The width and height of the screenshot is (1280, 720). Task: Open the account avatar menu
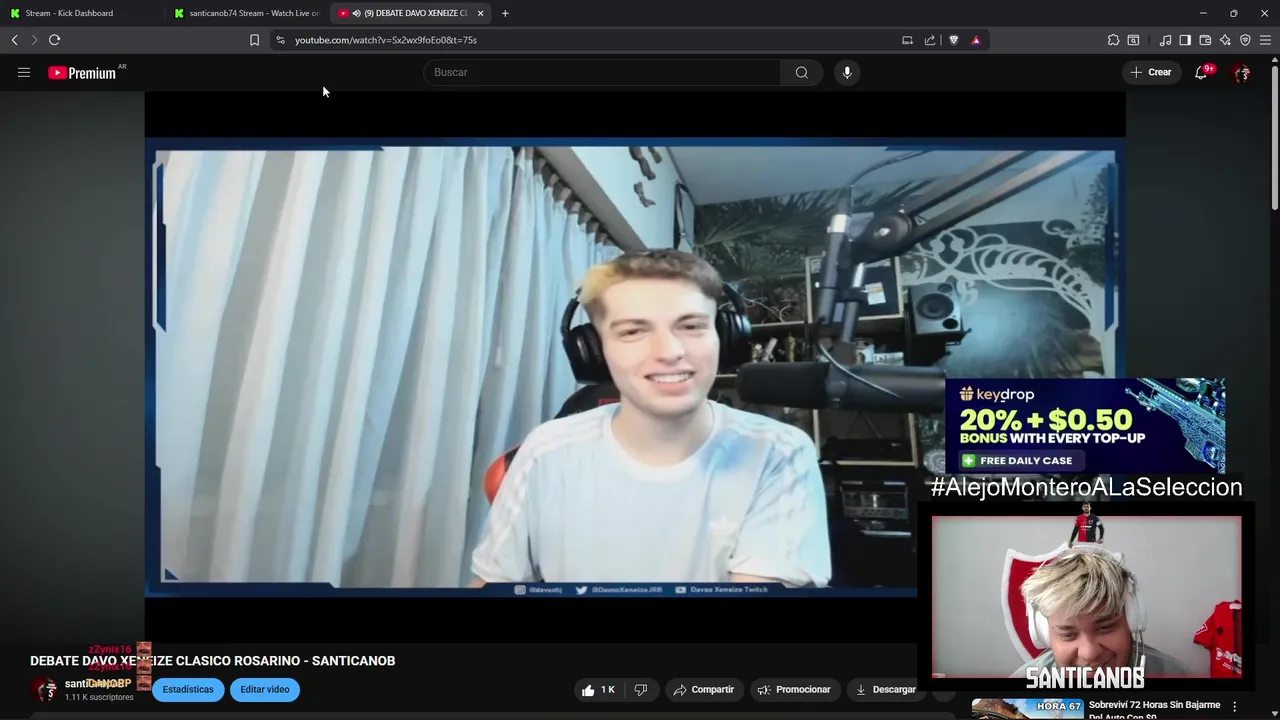click(1242, 72)
